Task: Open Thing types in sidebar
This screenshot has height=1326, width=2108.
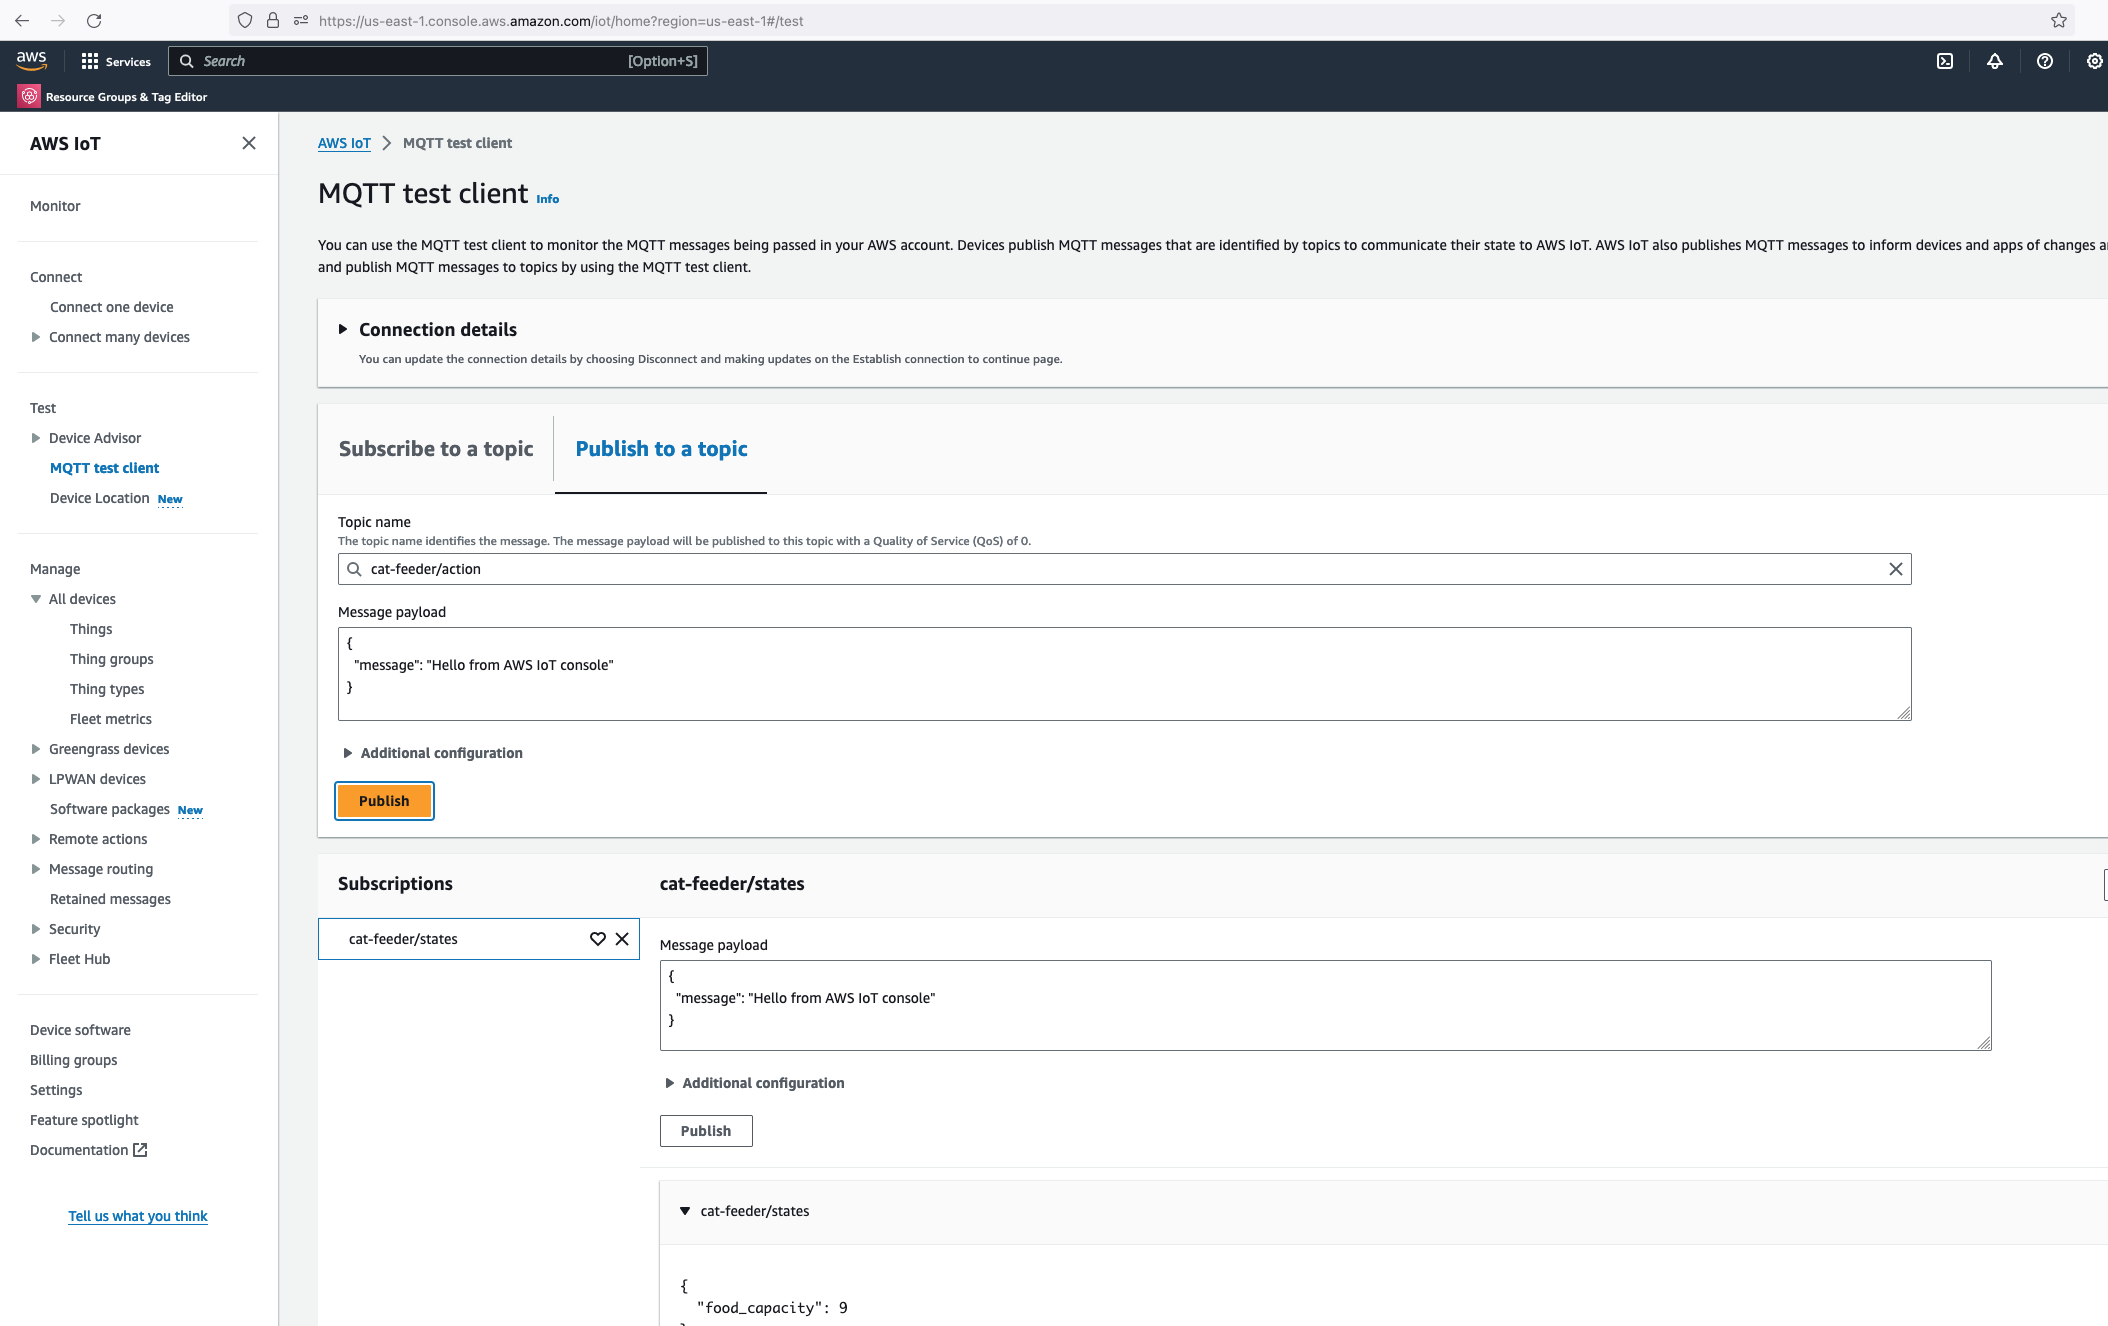Action: coord(107,689)
